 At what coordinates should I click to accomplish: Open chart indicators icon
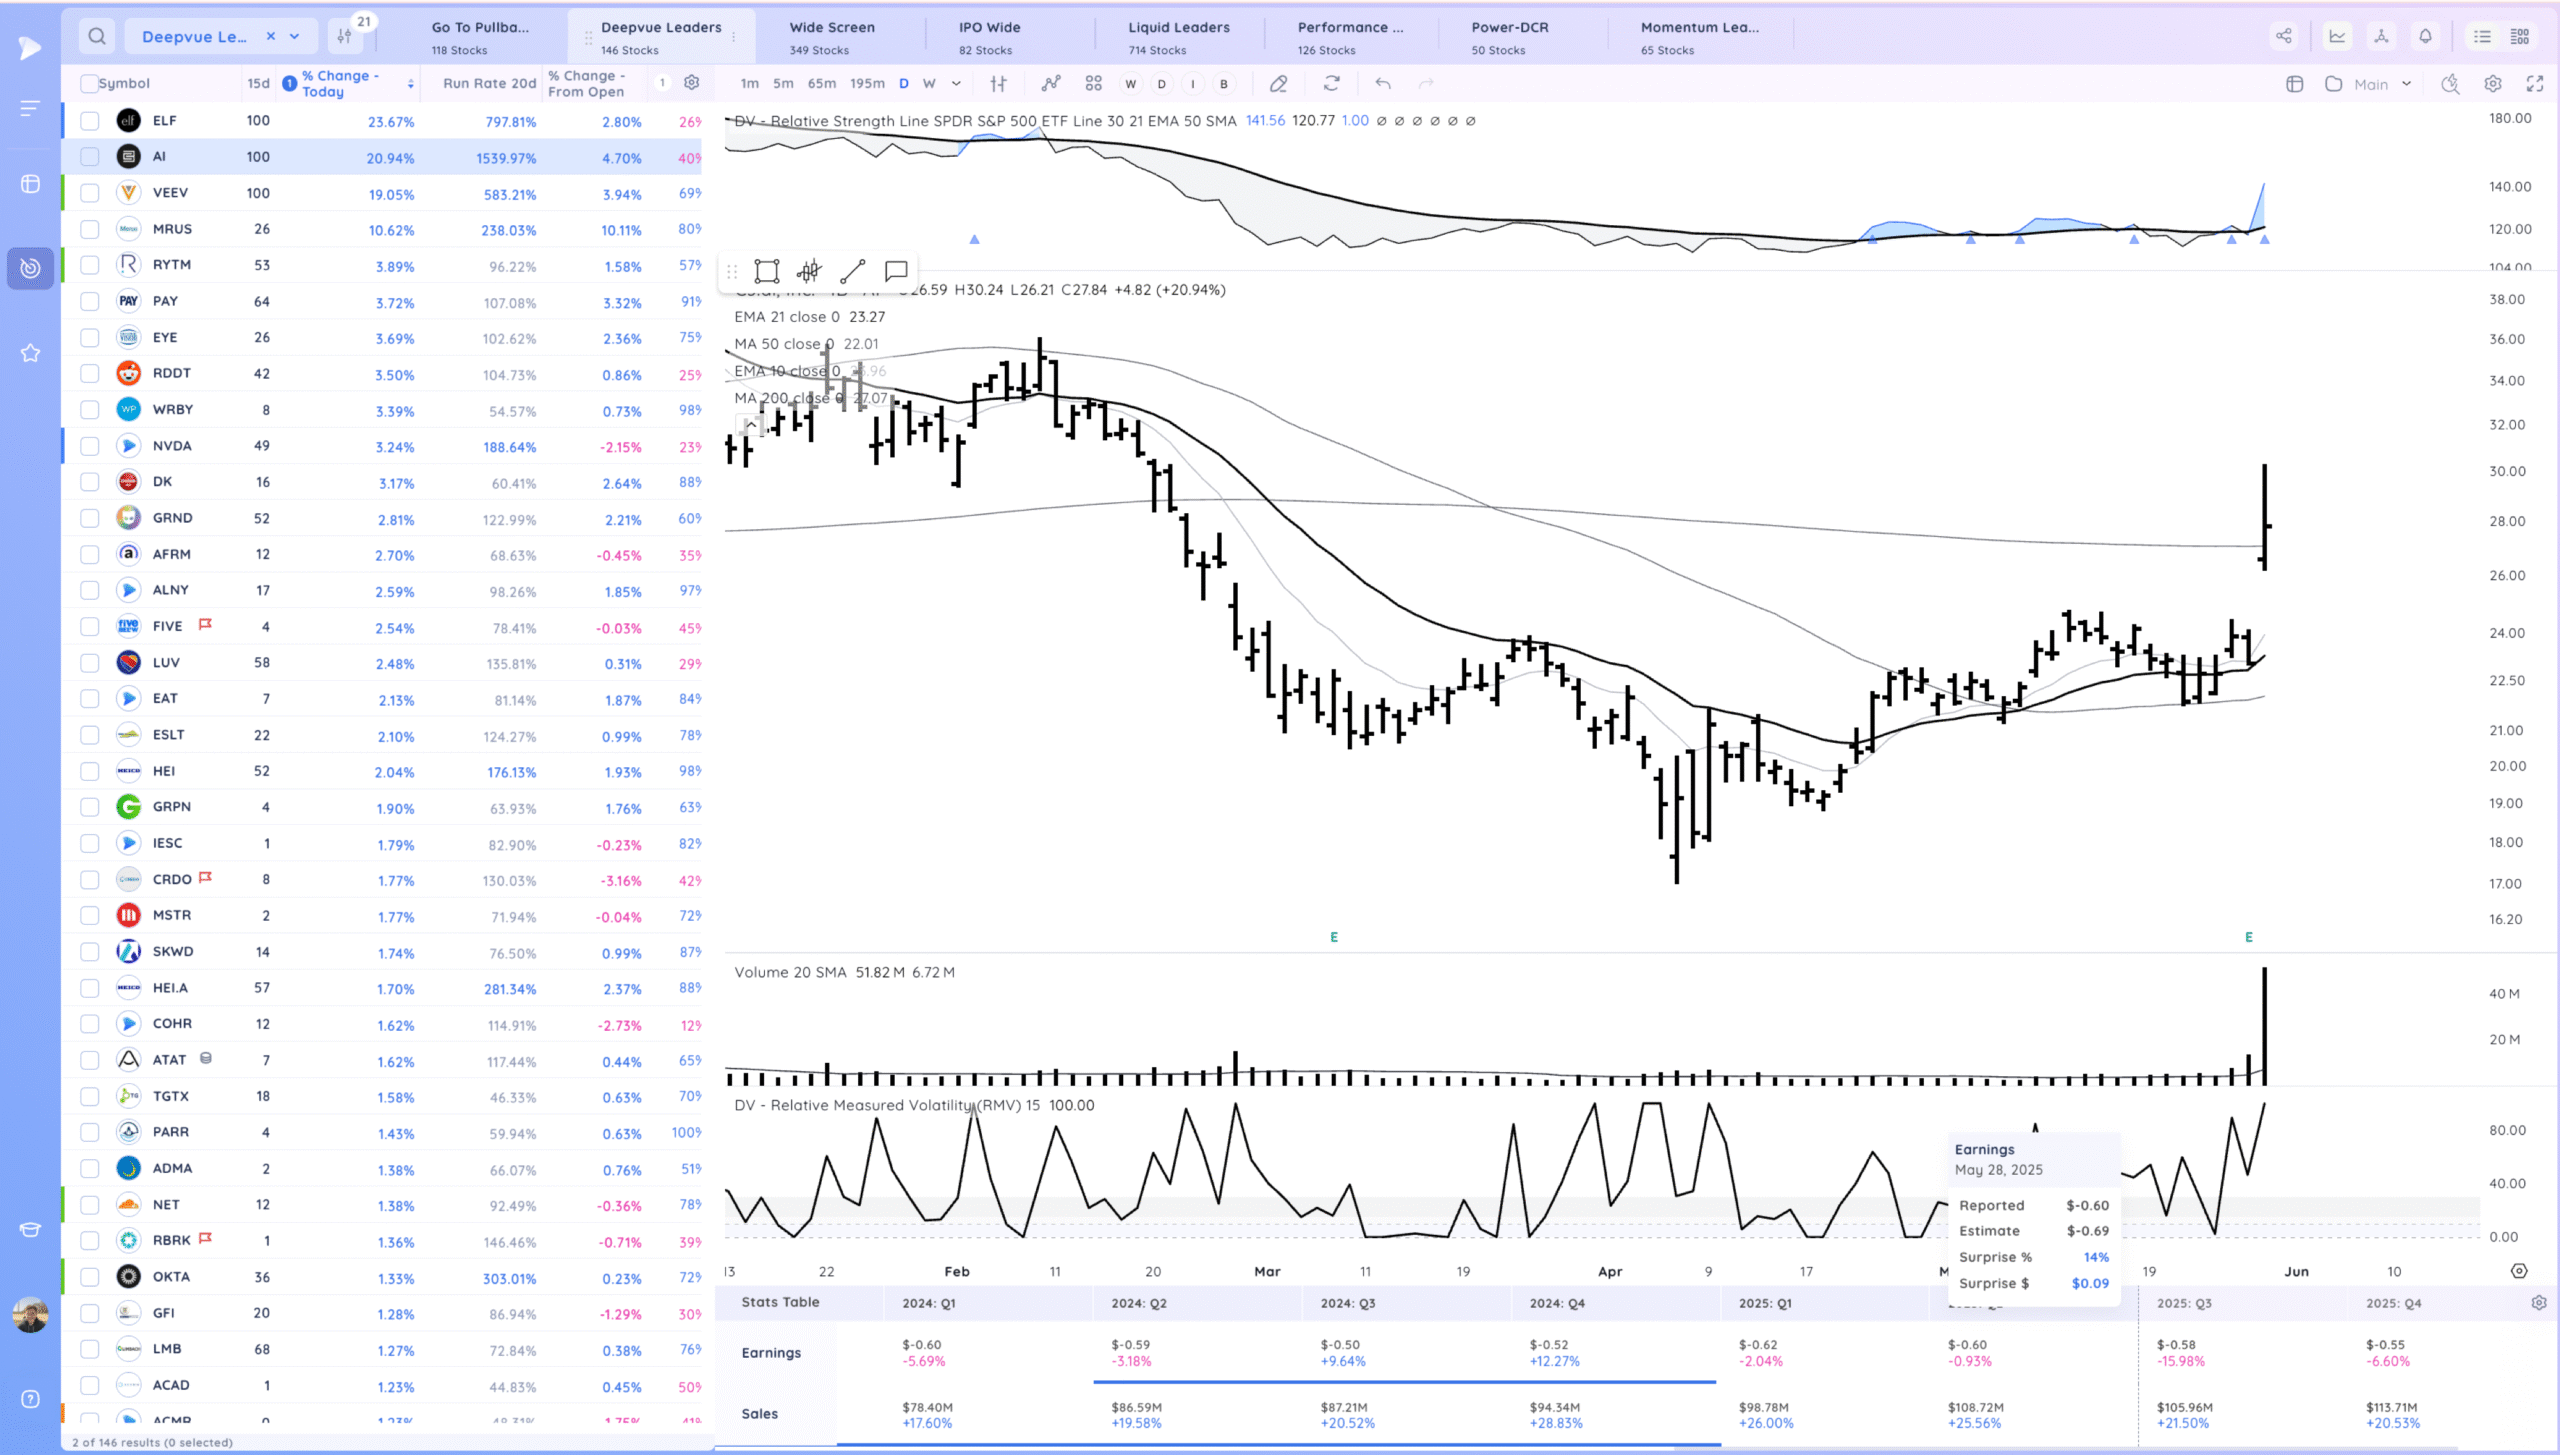tap(1050, 84)
